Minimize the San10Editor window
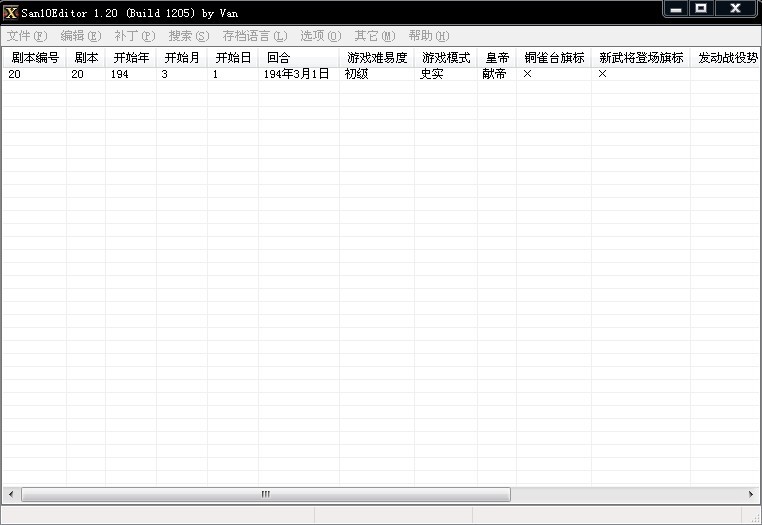The height and width of the screenshot is (525, 762). tap(676, 8)
